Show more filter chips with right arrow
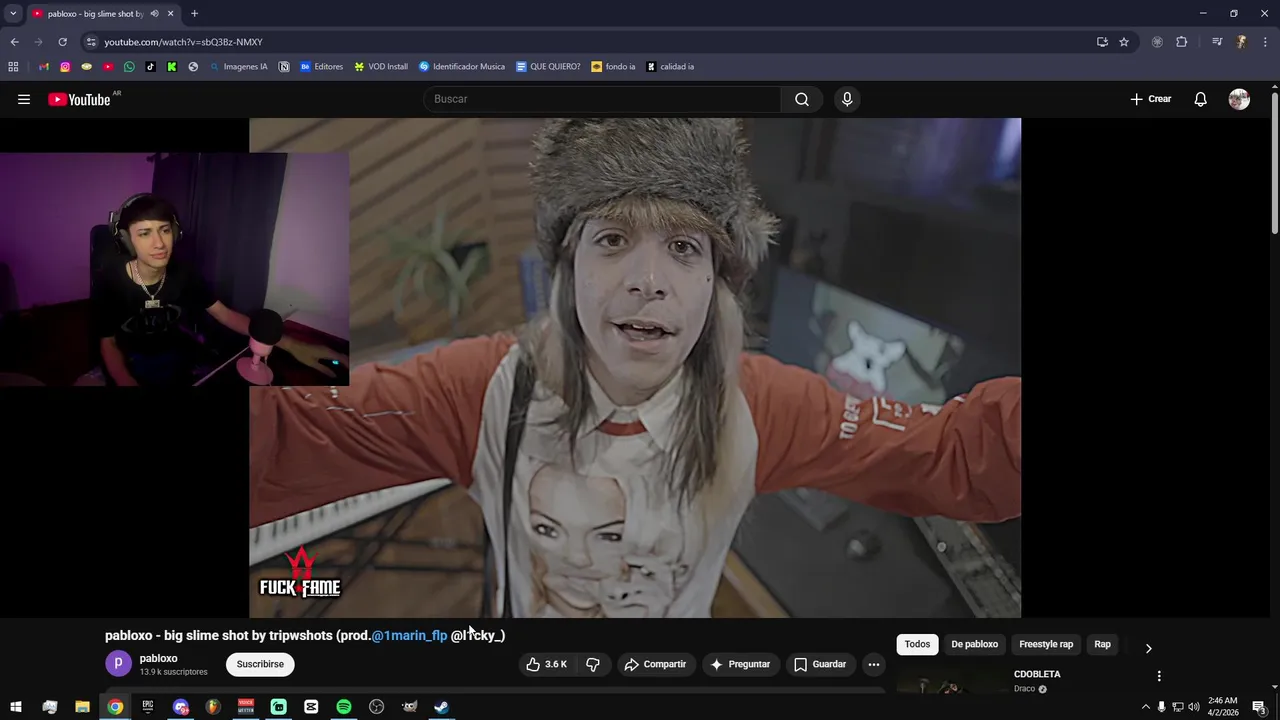This screenshot has width=1280, height=720. (x=1148, y=648)
